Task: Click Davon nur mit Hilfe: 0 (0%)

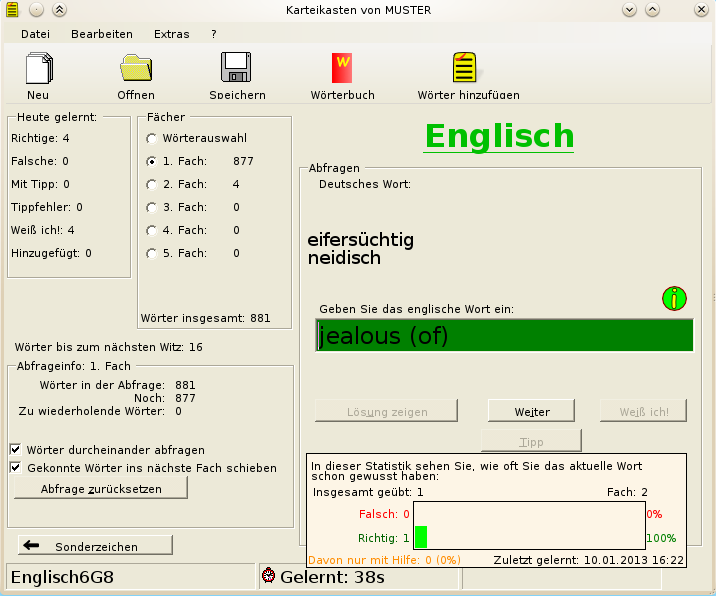Action: pyautogui.click(x=384, y=560)
